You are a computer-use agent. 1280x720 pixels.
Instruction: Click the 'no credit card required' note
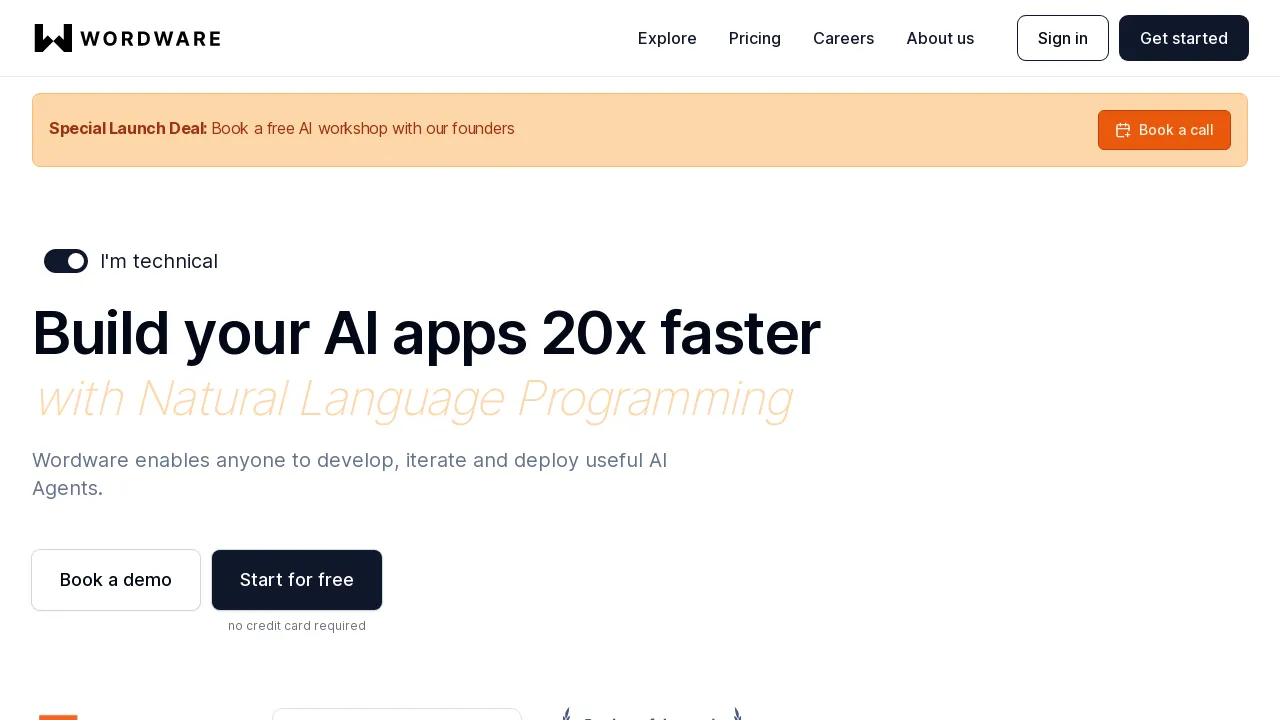coord(297,626)
